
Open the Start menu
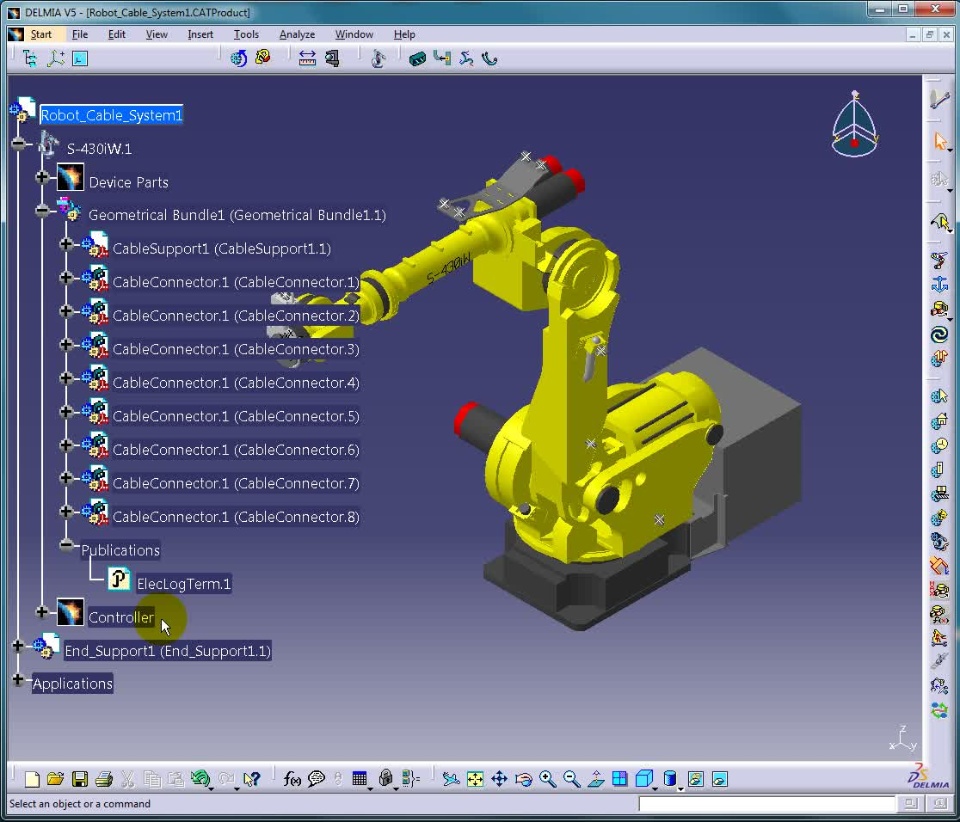(x=41, y=34)
